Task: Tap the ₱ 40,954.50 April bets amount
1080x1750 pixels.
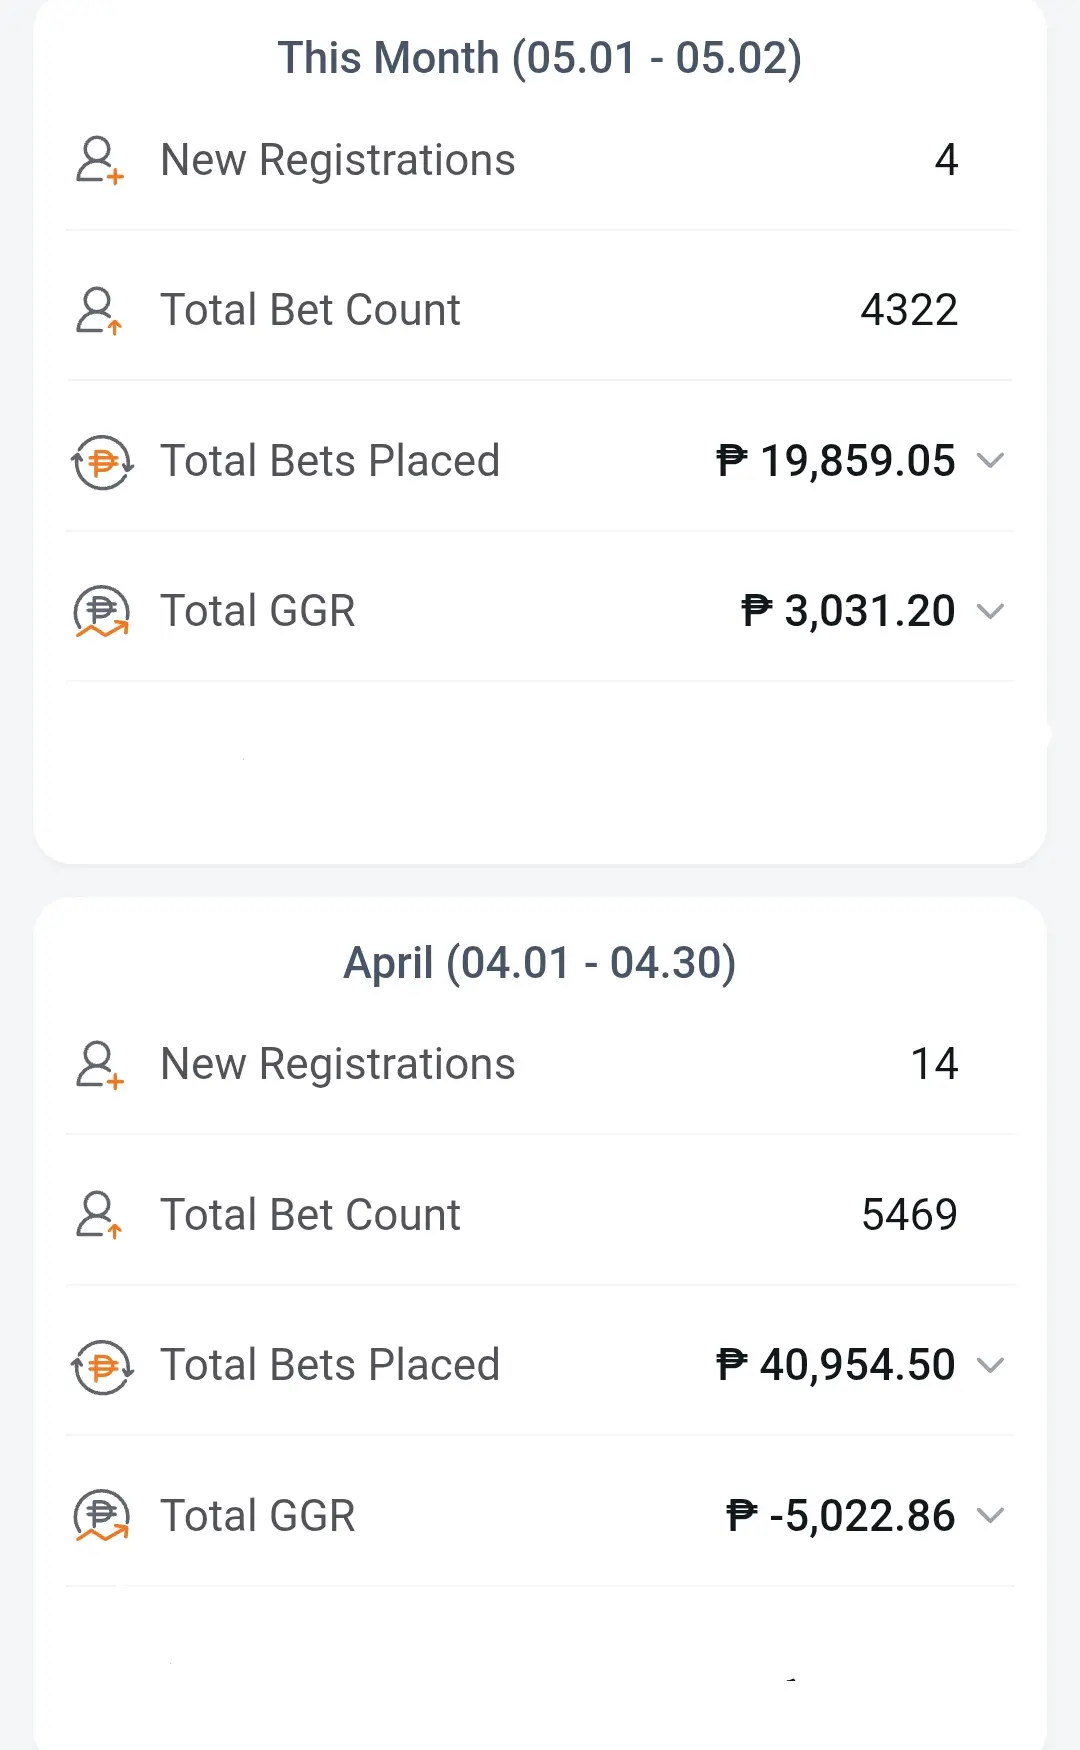Action: [836, 1365]
